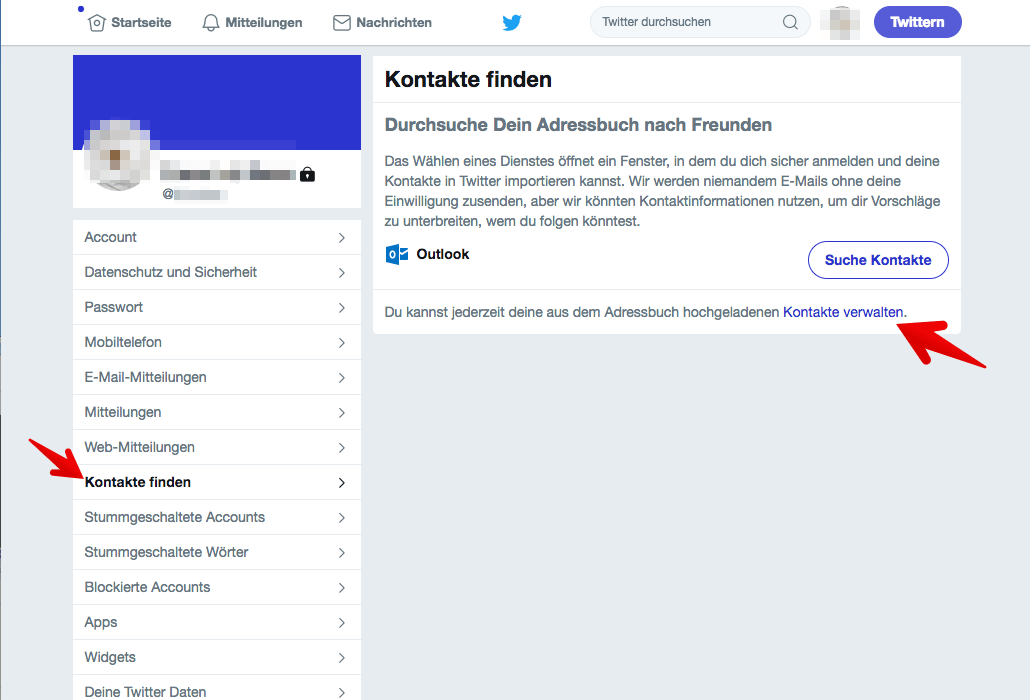Screen dimensions: 1030x700
Task: Open Deine Twitter Daten
Action: [217, 688]
